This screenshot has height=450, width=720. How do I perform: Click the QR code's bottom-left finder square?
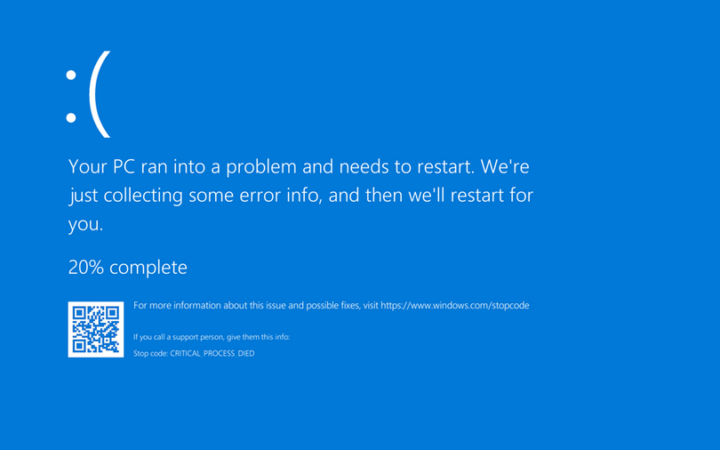78,346
